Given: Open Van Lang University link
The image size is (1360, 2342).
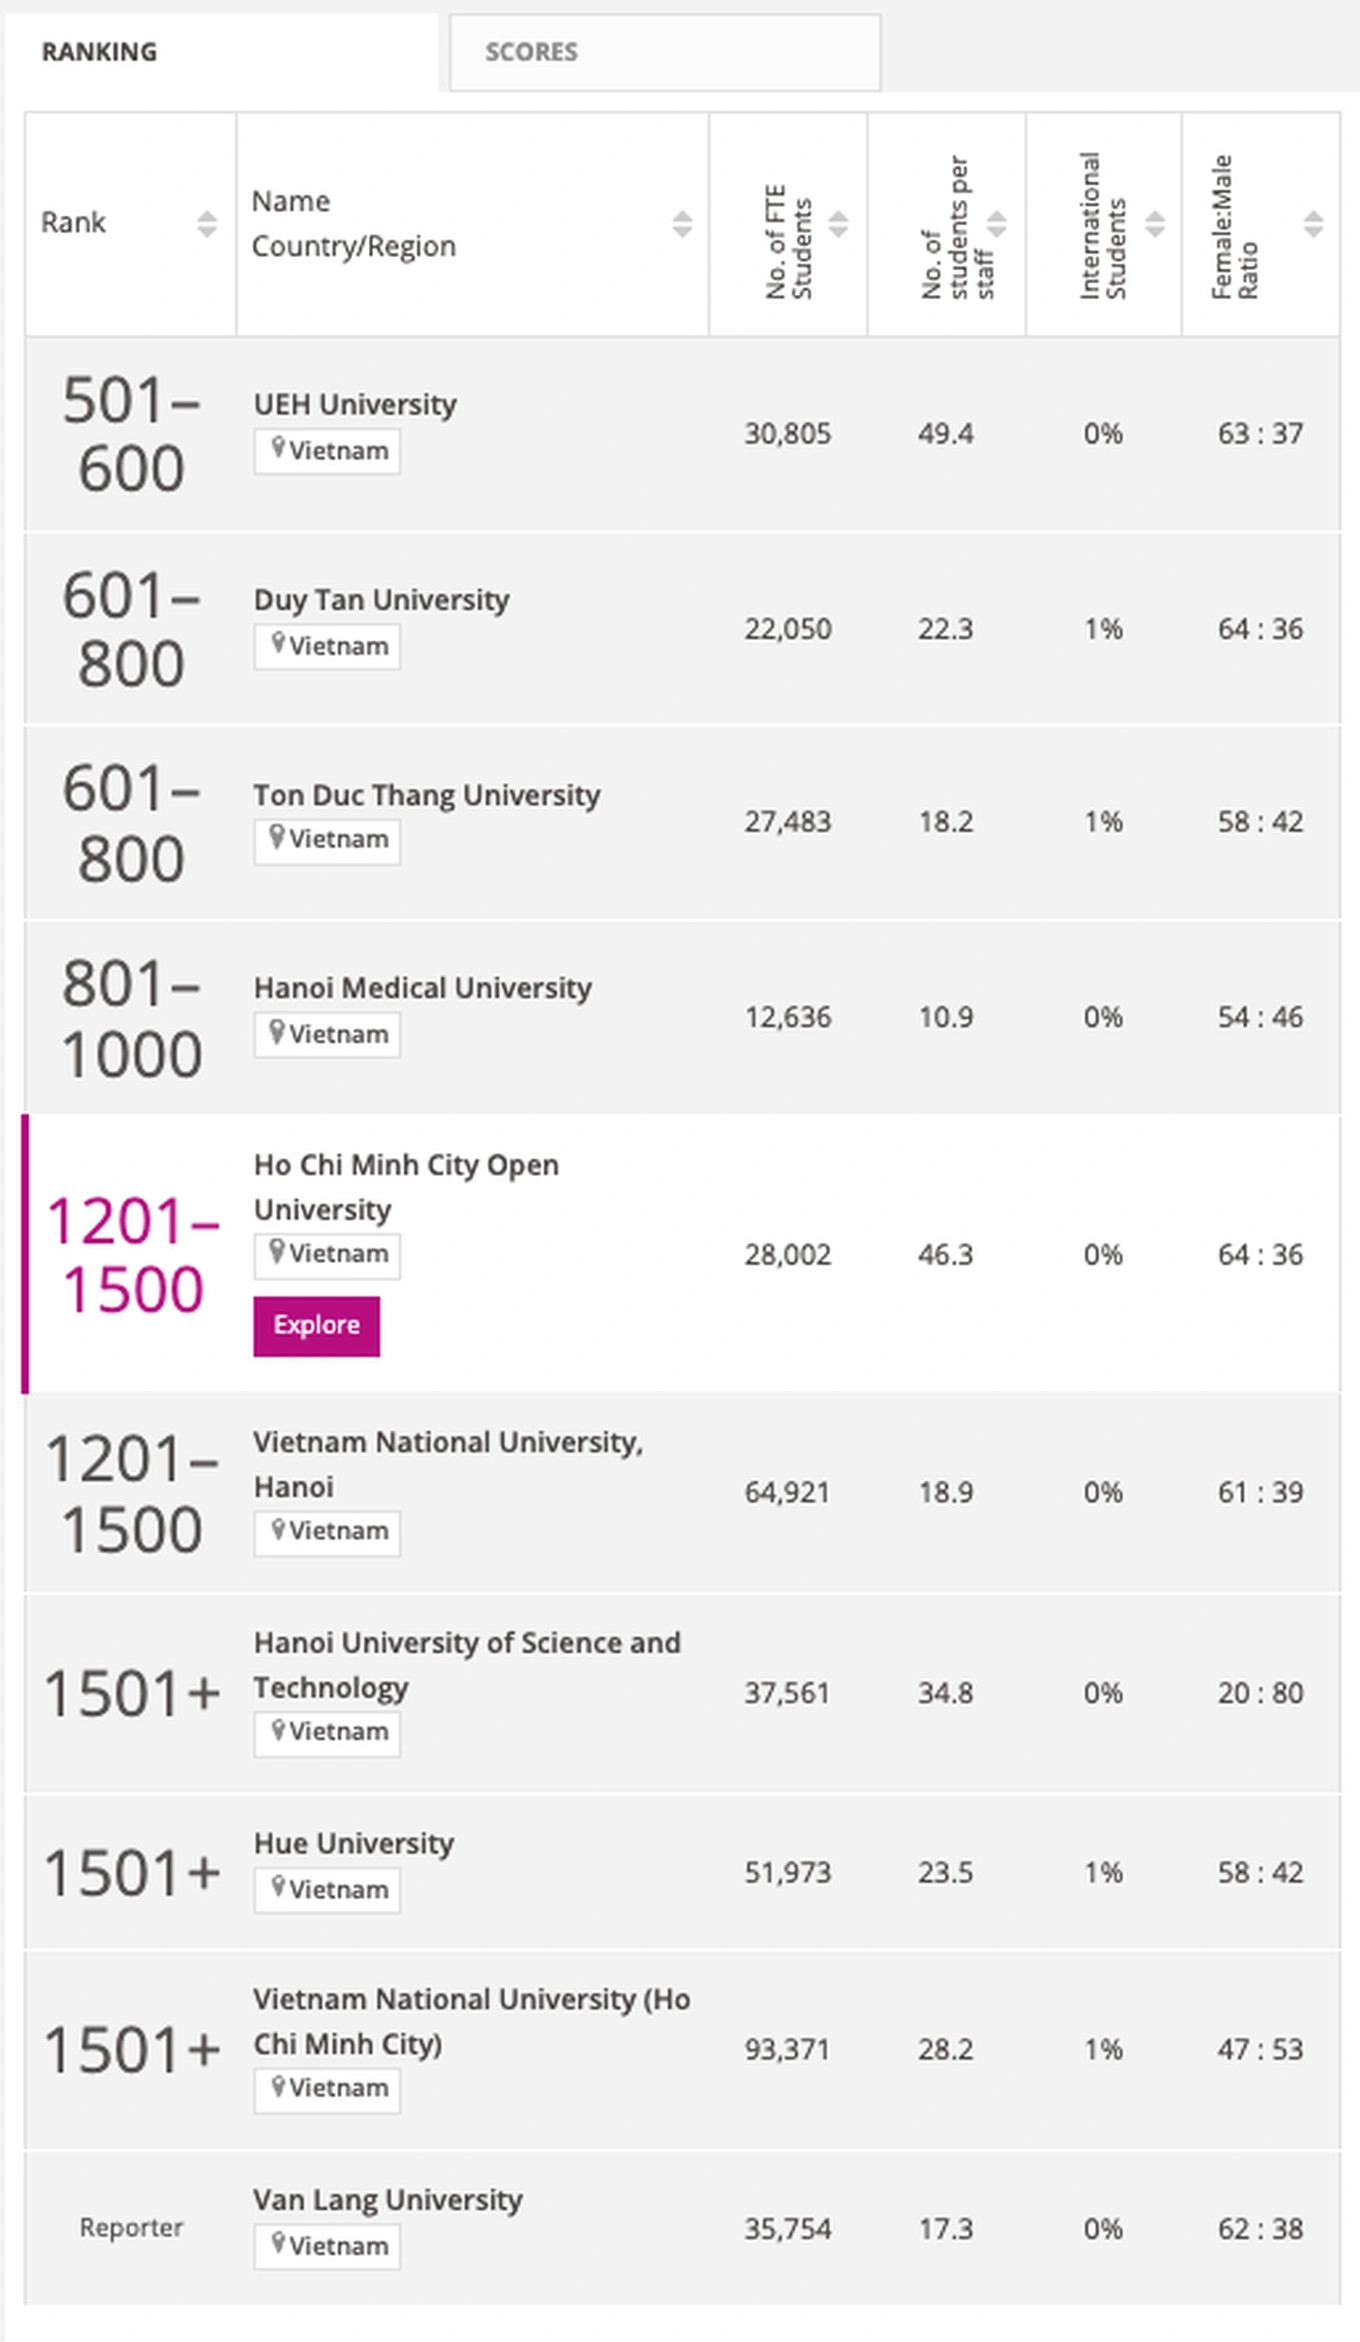Looking at the screenshot, I should 387,2200.
